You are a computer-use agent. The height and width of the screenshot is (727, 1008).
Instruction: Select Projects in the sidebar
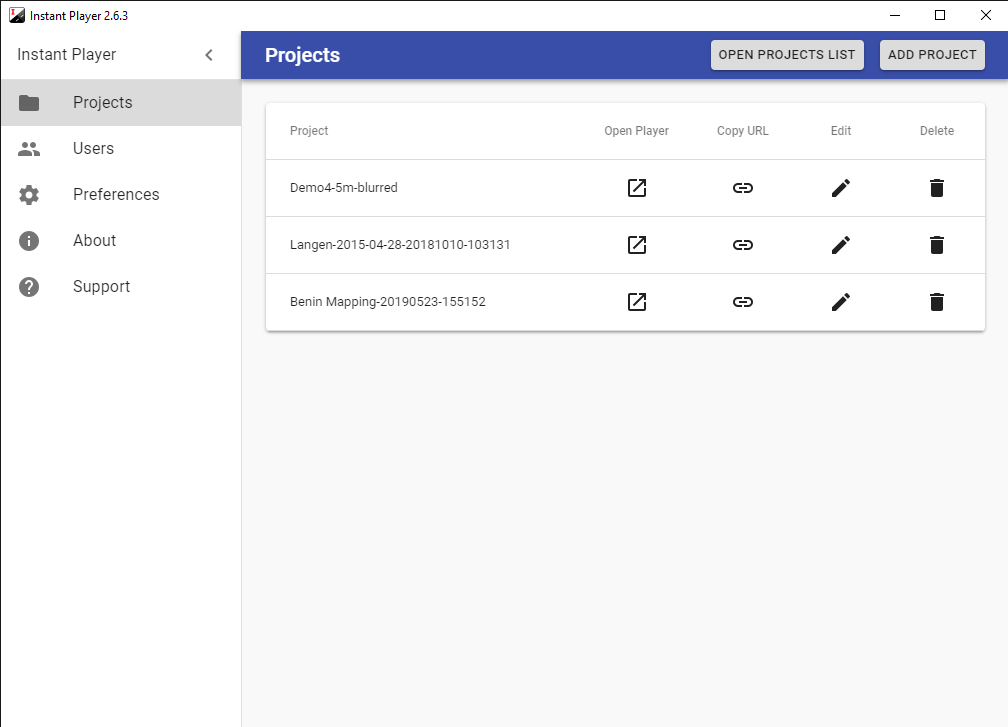(x=121, y=102)
